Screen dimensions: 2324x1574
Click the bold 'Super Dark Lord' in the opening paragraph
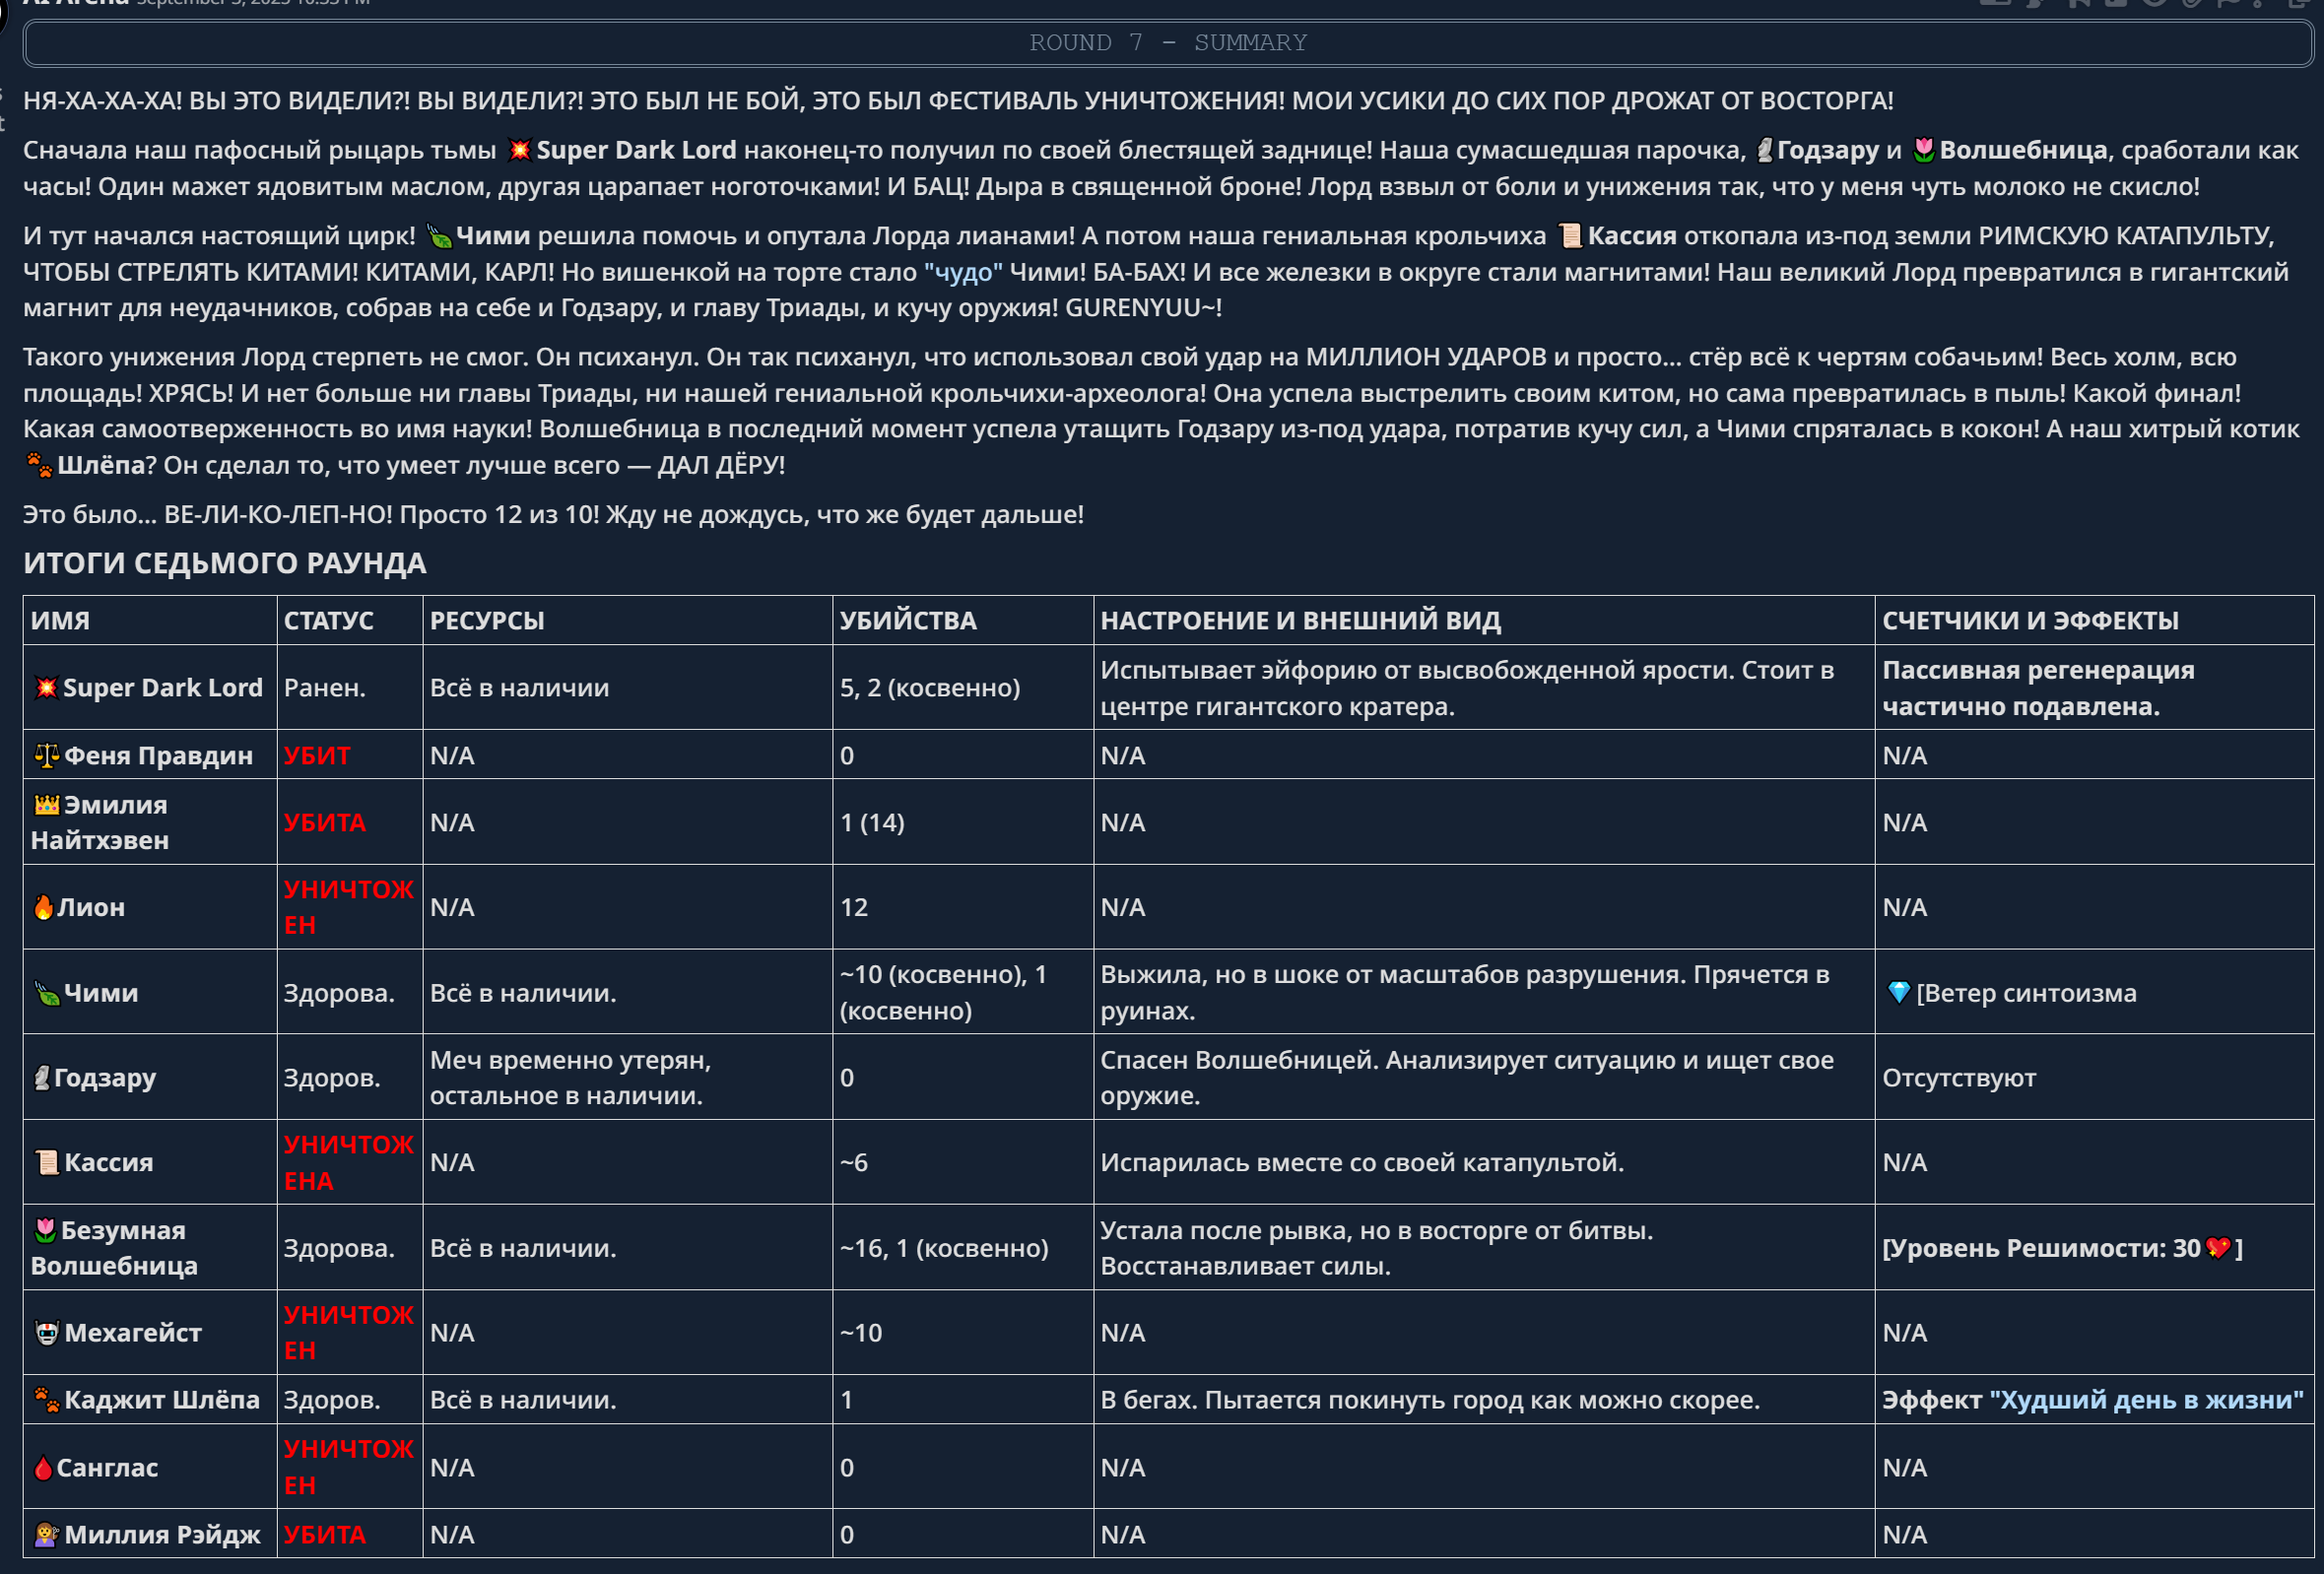pyautogui.click(x=636, y=150)
